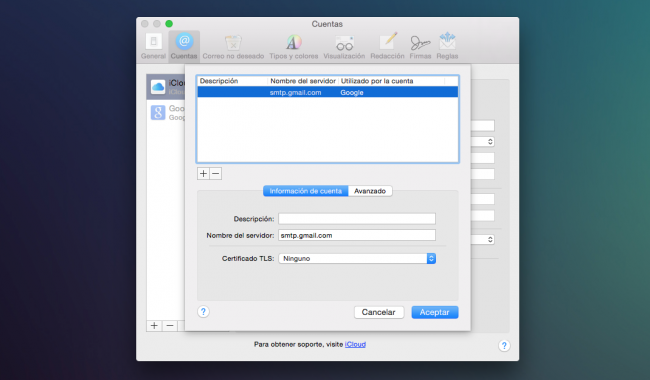
Task: Switch to the Avanzado tab
Action: coord(370,191)
